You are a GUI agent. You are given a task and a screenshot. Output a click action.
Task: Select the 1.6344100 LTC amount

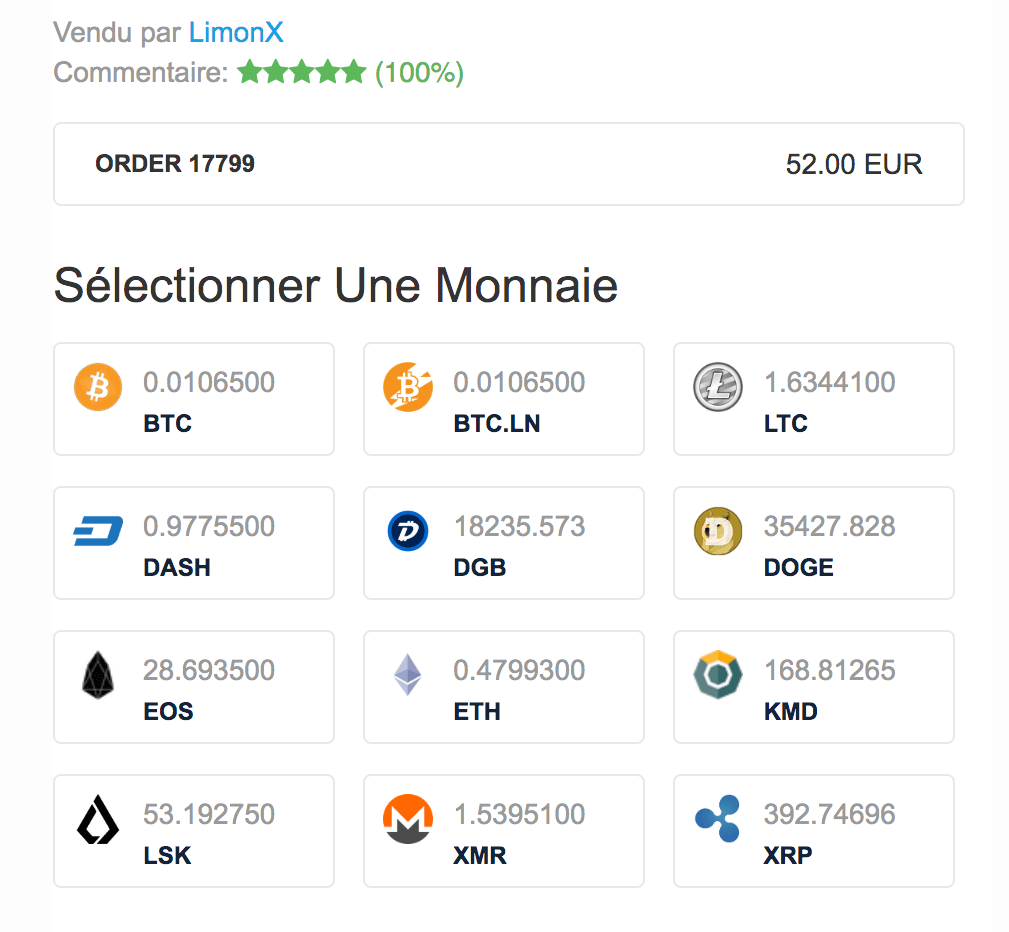coord(829,382)
